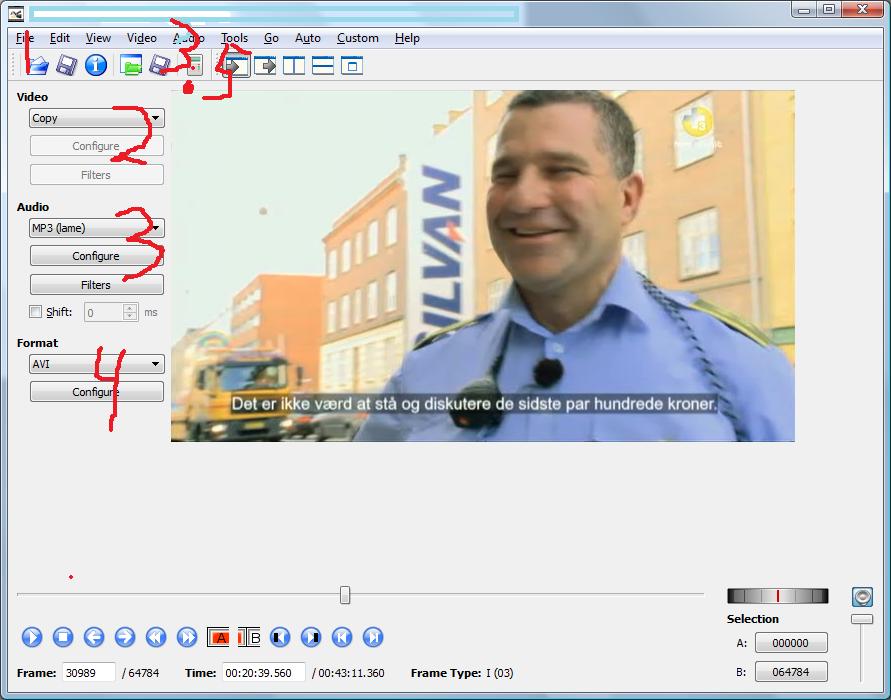The width and height of the screenshot is (891, 700).
Task: Open the Help menu
Action: (407, 38)
